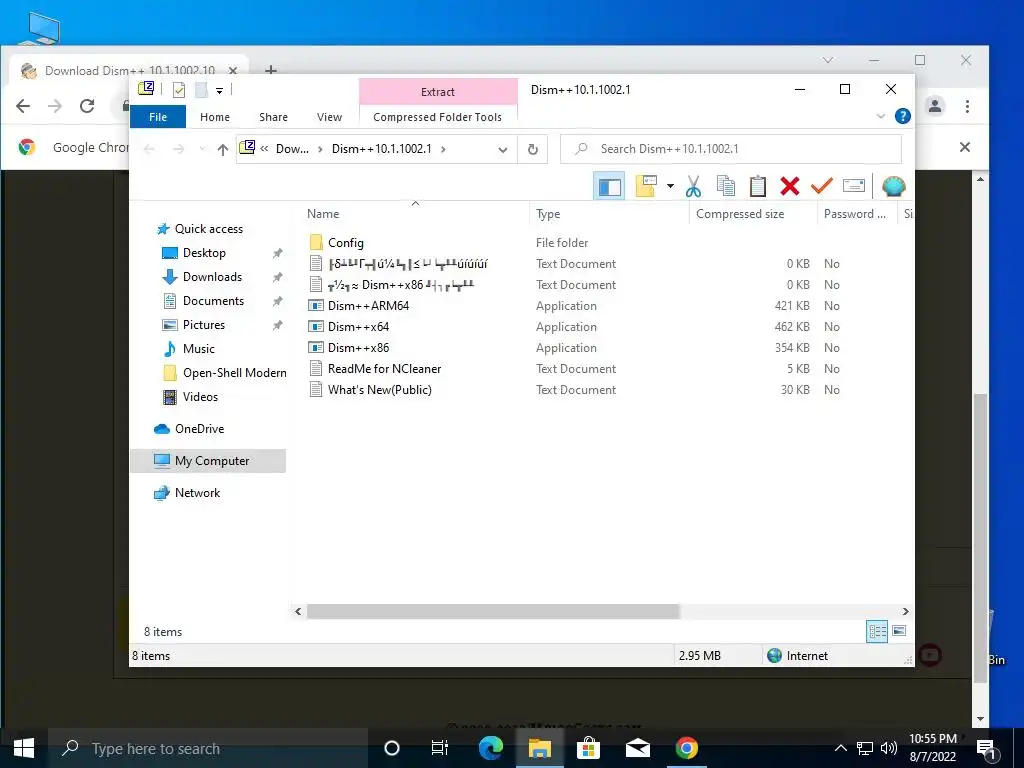The image size is (1024, 768).
Task: Open Task View on the taskbar
Action: click(440, 748)
